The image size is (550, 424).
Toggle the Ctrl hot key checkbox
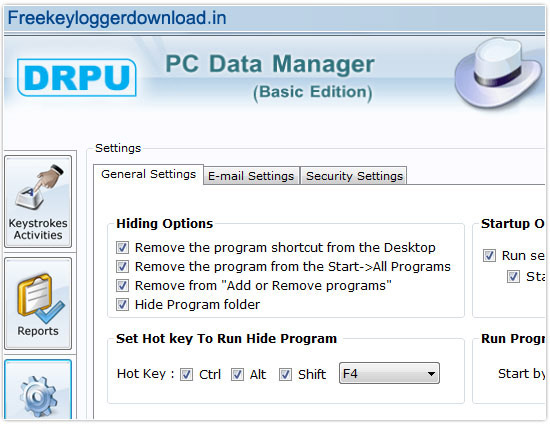coord(186,375)
